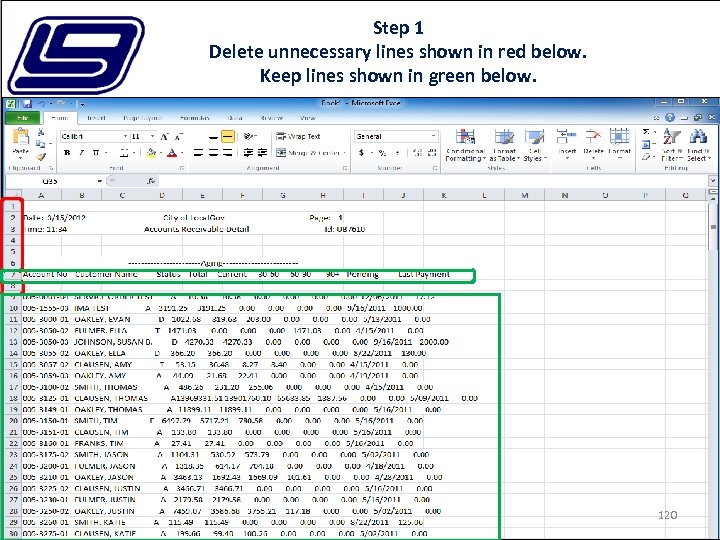
Task: Click the Cut scissors icon
Action: click(41, 132)
